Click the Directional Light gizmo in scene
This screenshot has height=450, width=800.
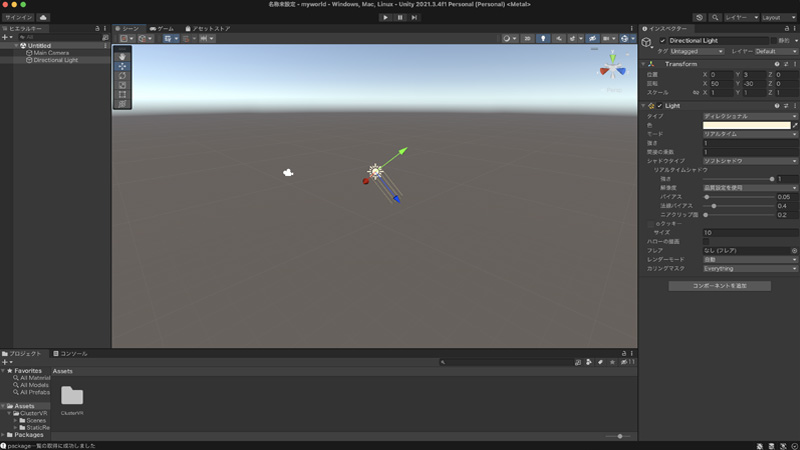pos(375,171)
